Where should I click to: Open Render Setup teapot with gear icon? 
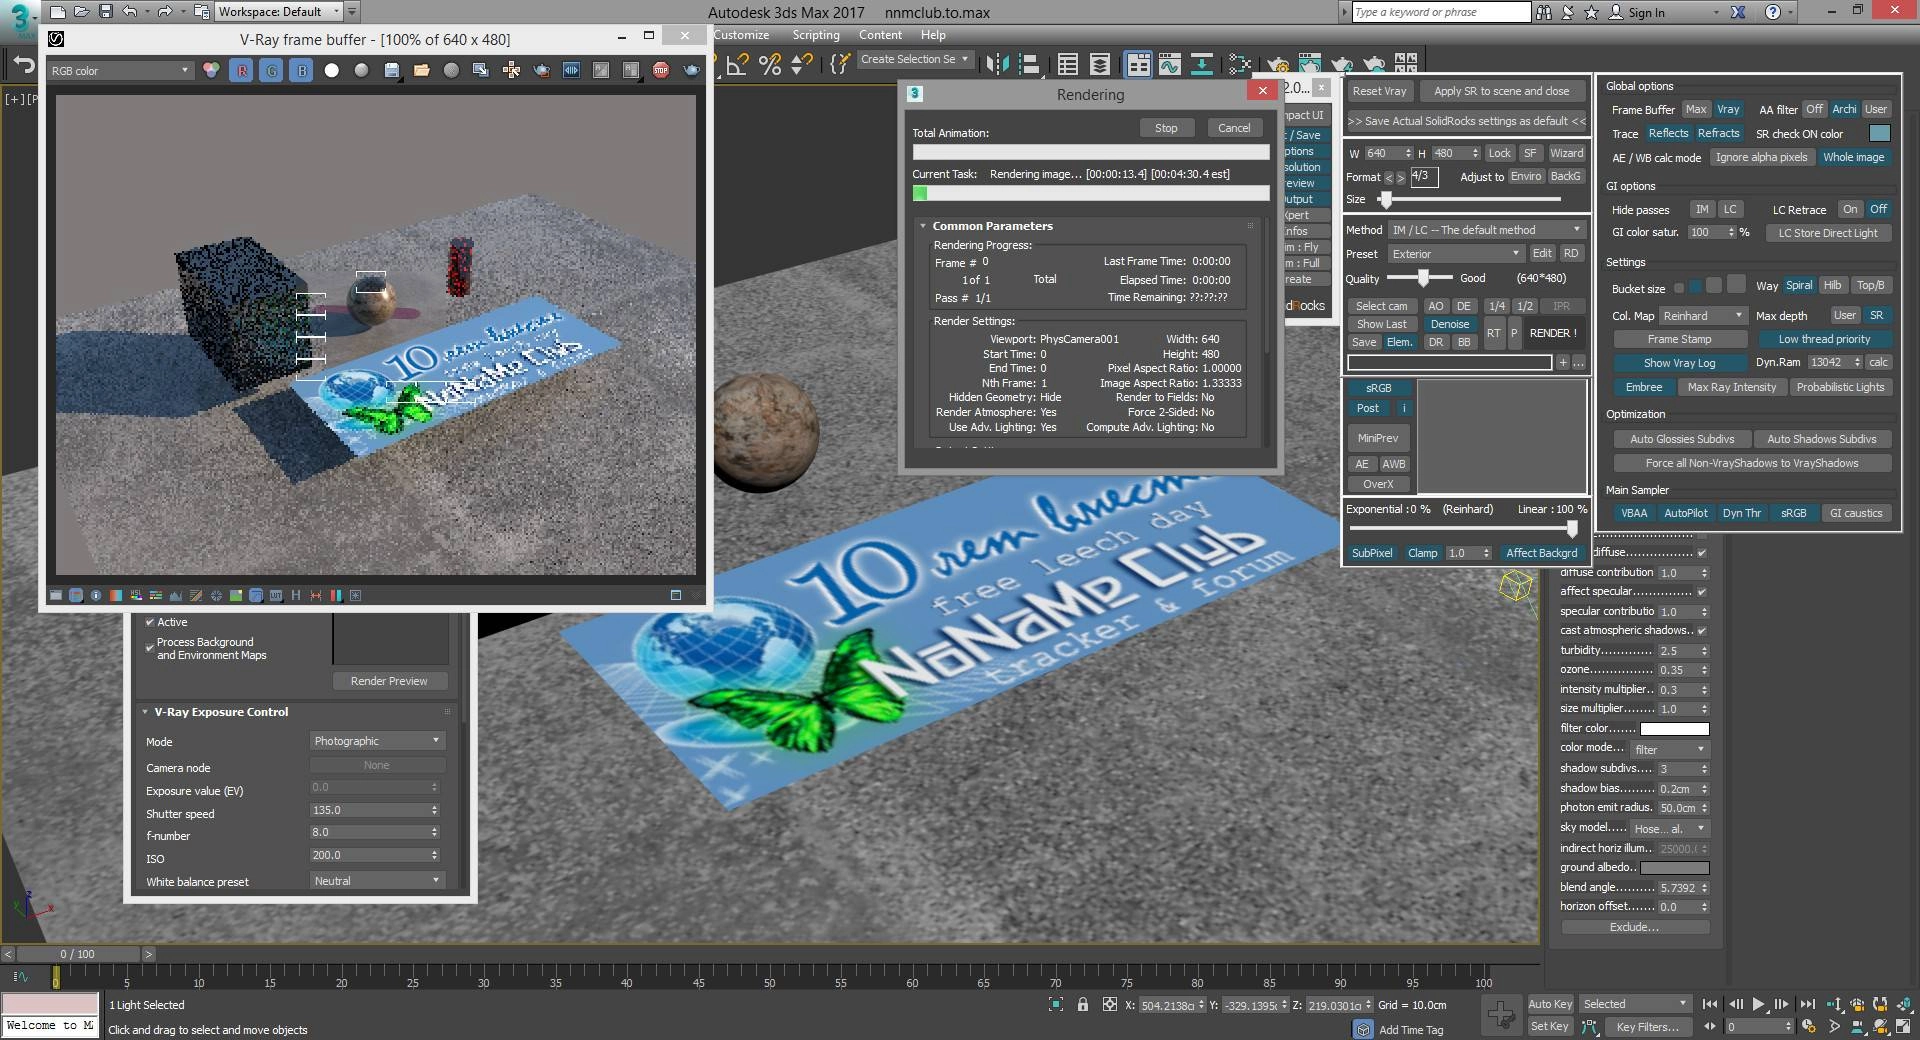point(1278,66)
